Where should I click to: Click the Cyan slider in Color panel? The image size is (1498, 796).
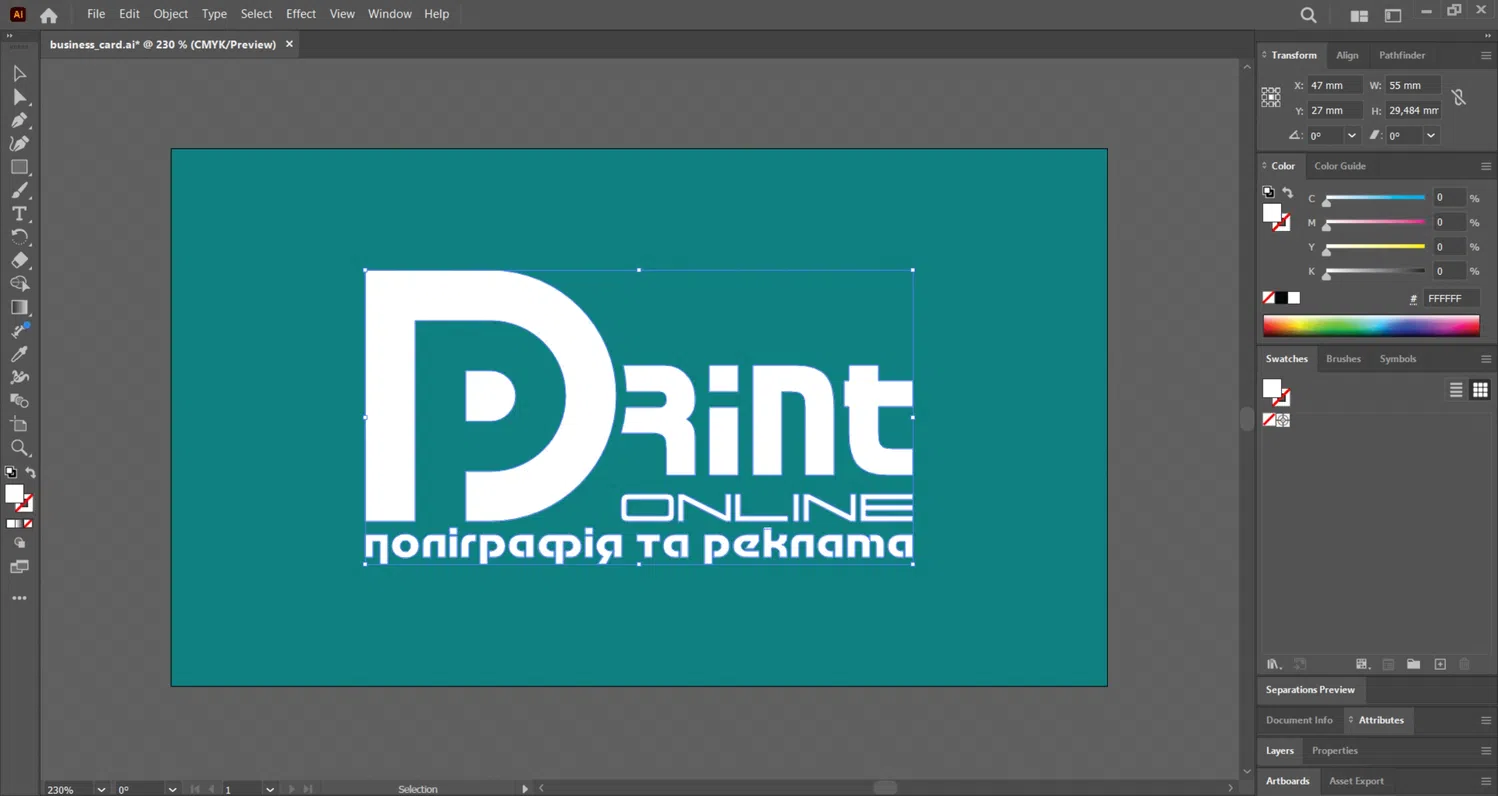(1374, 198)
